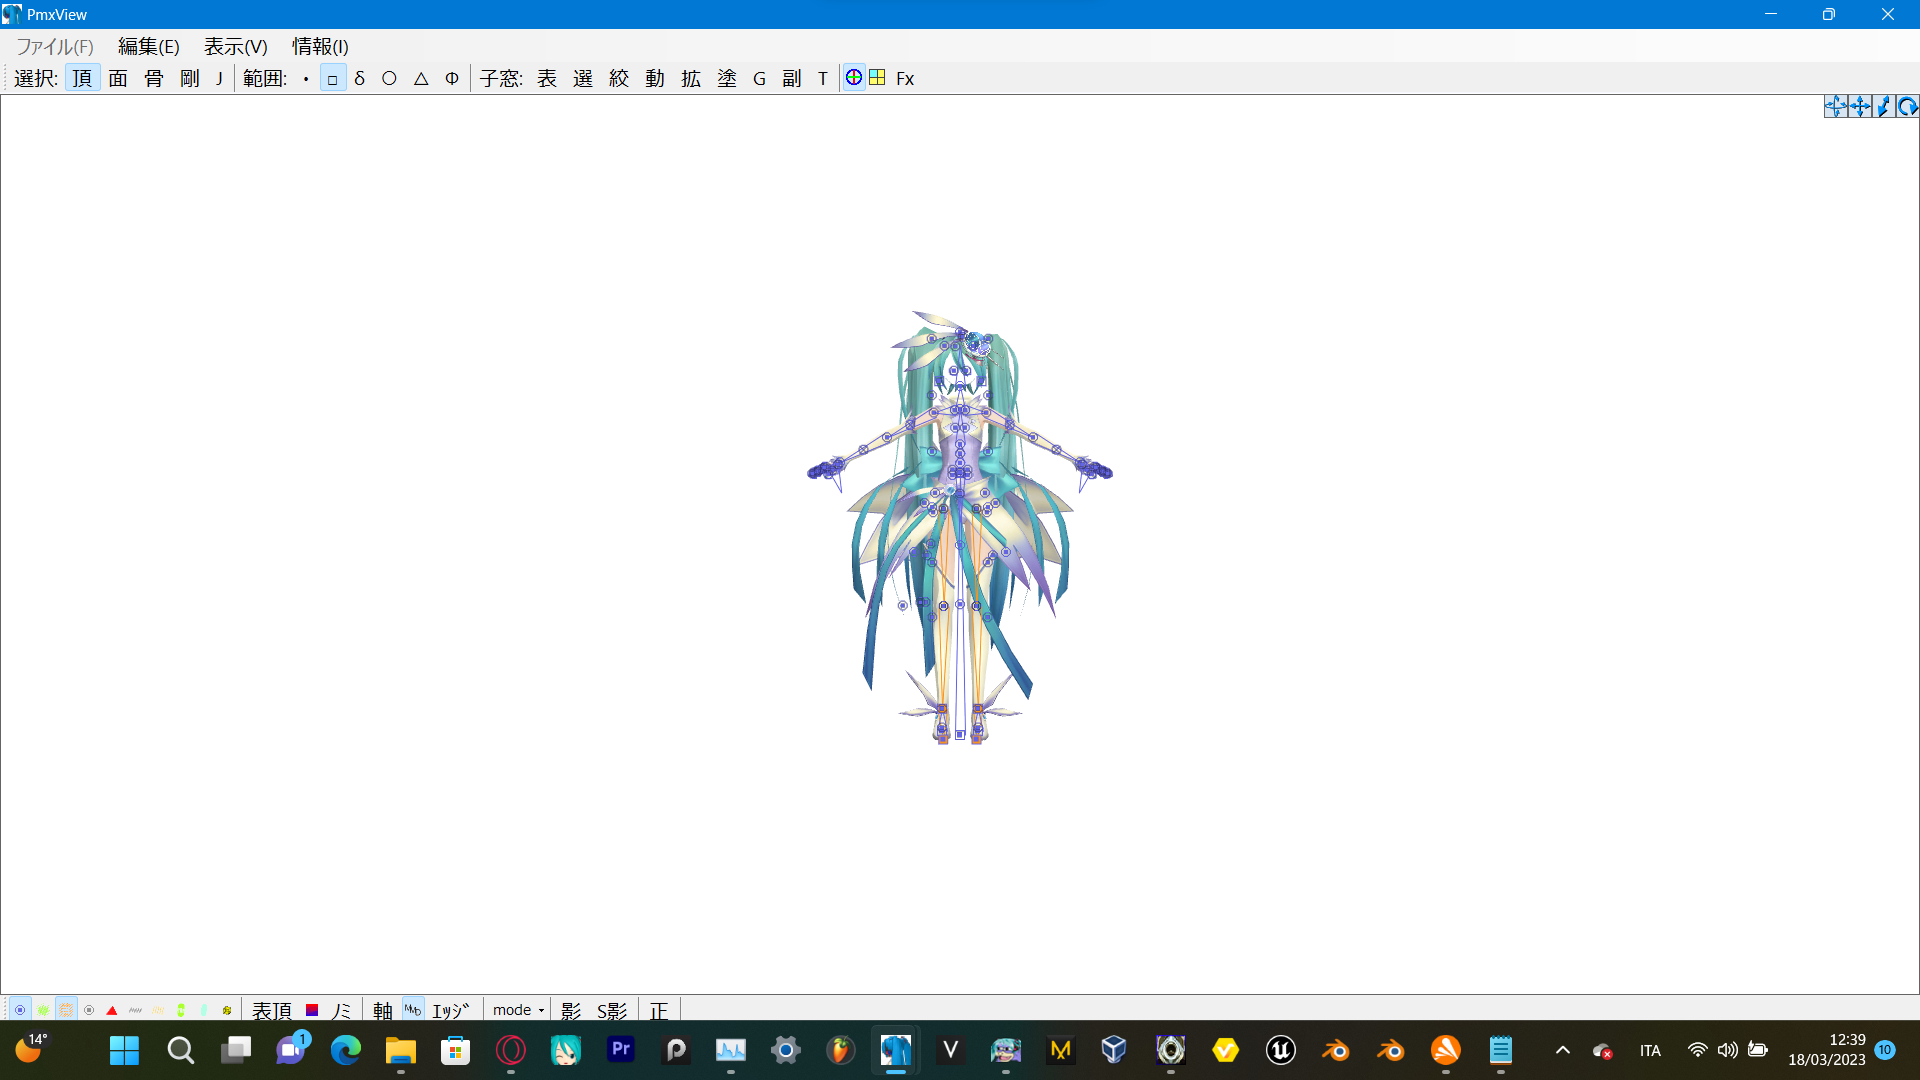1920x1080 pixels.
Task: Toggle the square box range selection
Action: click(x=332, y=78)
